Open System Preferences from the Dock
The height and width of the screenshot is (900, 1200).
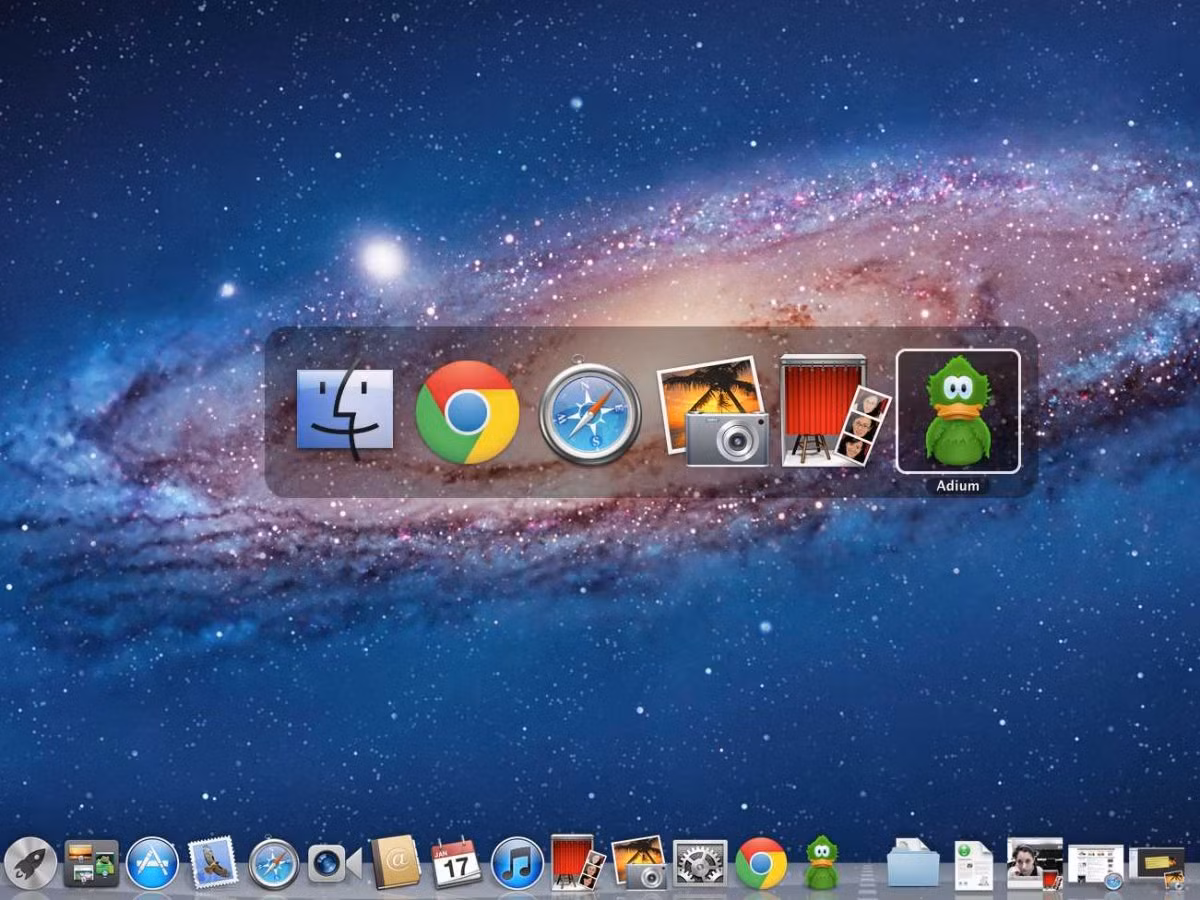click(x=700, y=863)
